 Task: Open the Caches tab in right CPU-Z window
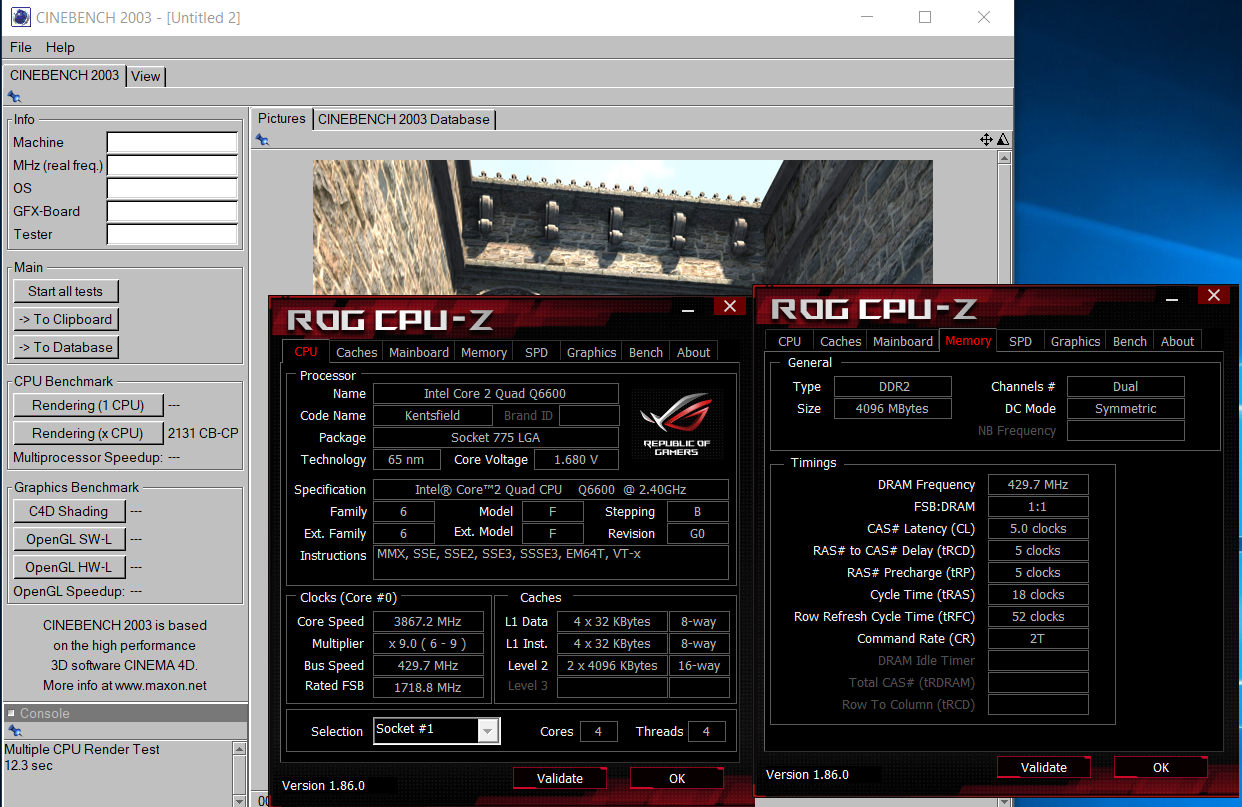tap(841, 341)
